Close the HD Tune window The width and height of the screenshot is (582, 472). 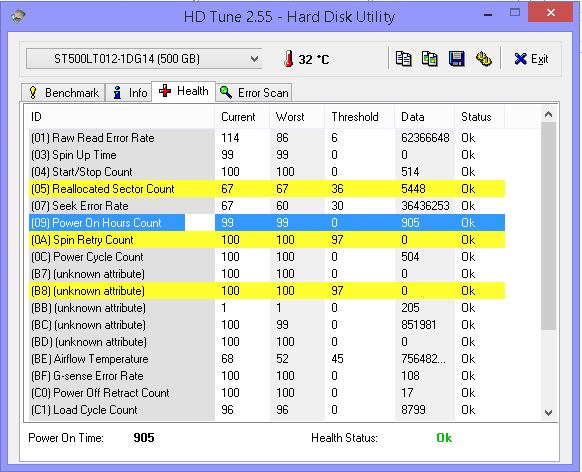click(551, 13)
